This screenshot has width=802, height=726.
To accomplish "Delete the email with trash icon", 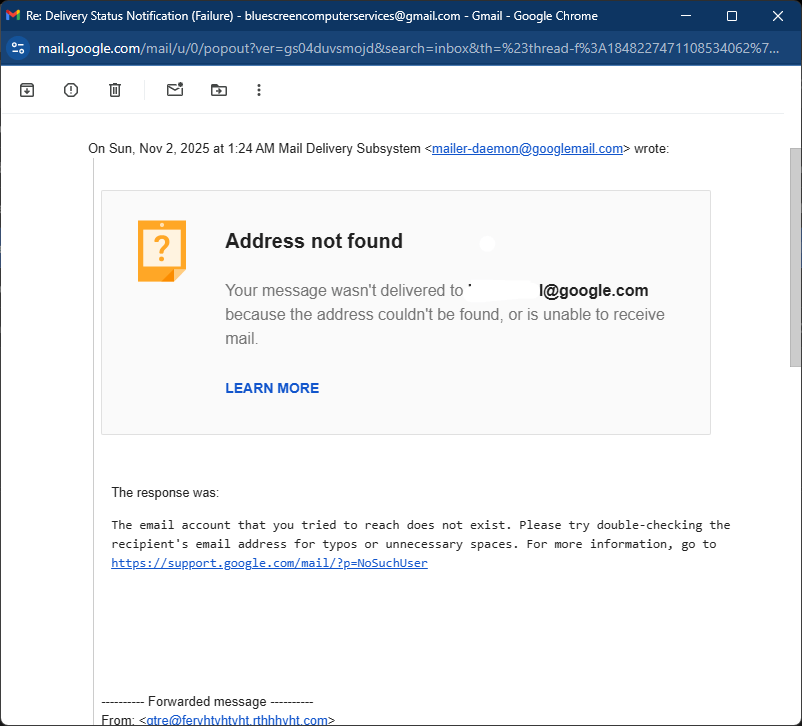I will coord(115,90).
